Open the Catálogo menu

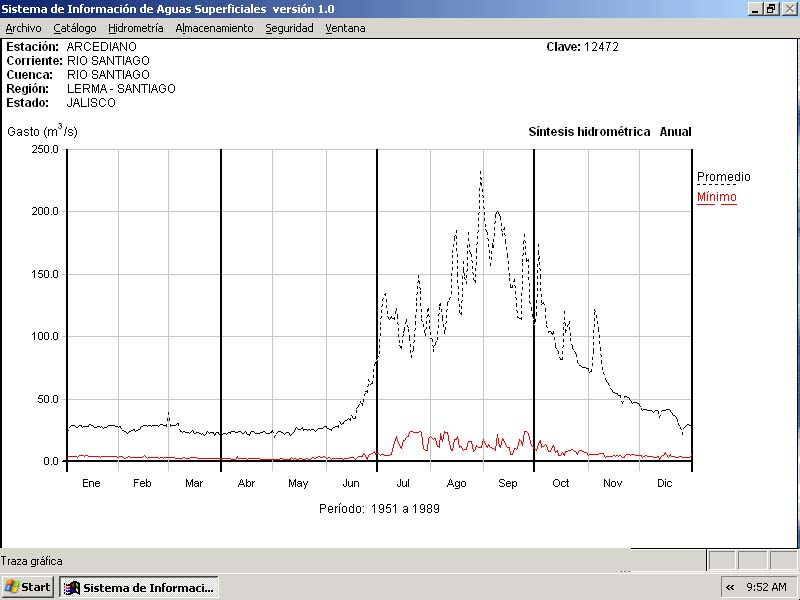[75, 28]
